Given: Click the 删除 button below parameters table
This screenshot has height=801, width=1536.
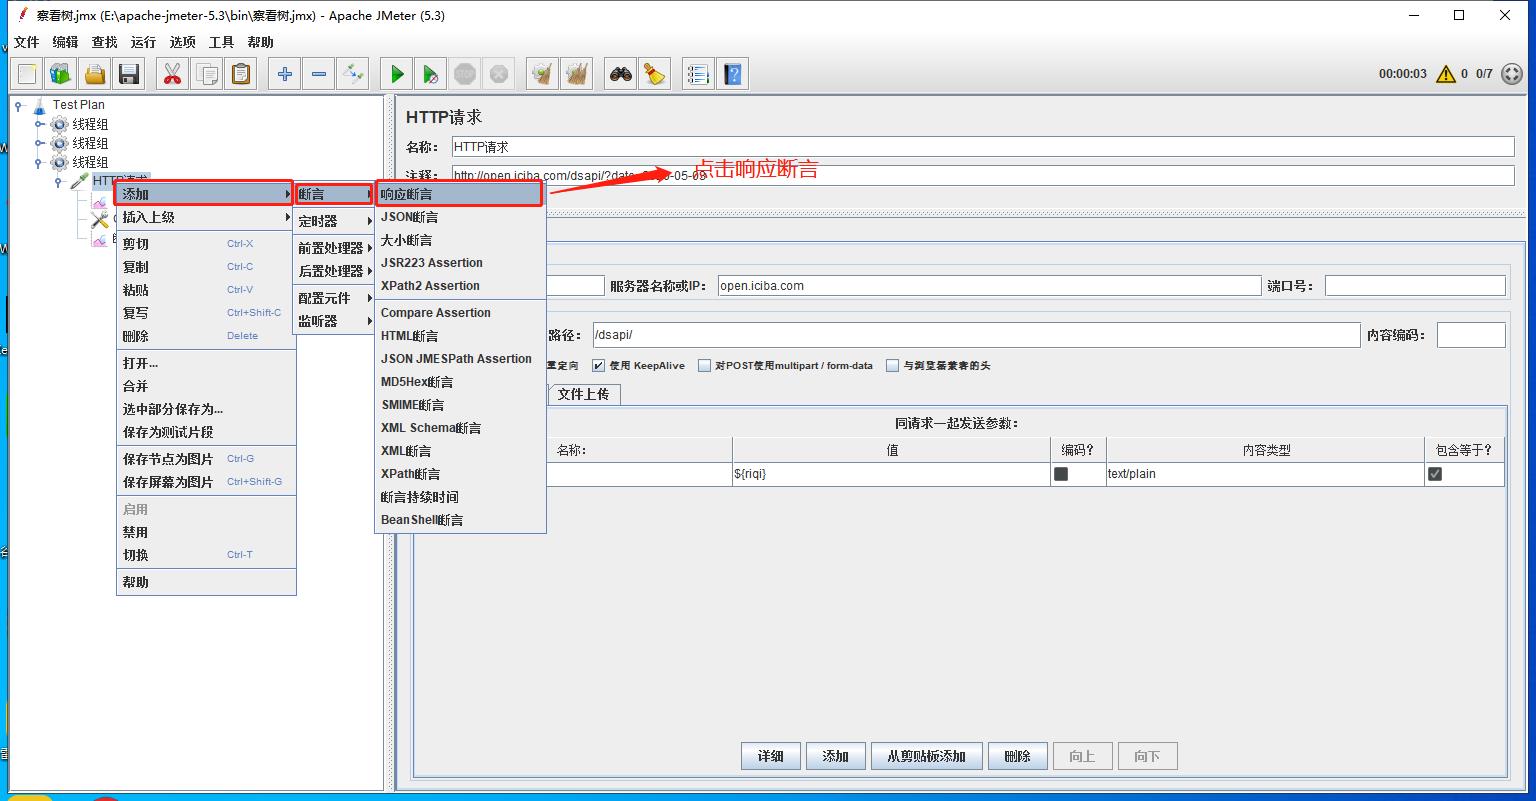Looking at the screenshot, I should [x=1018, y=756].
